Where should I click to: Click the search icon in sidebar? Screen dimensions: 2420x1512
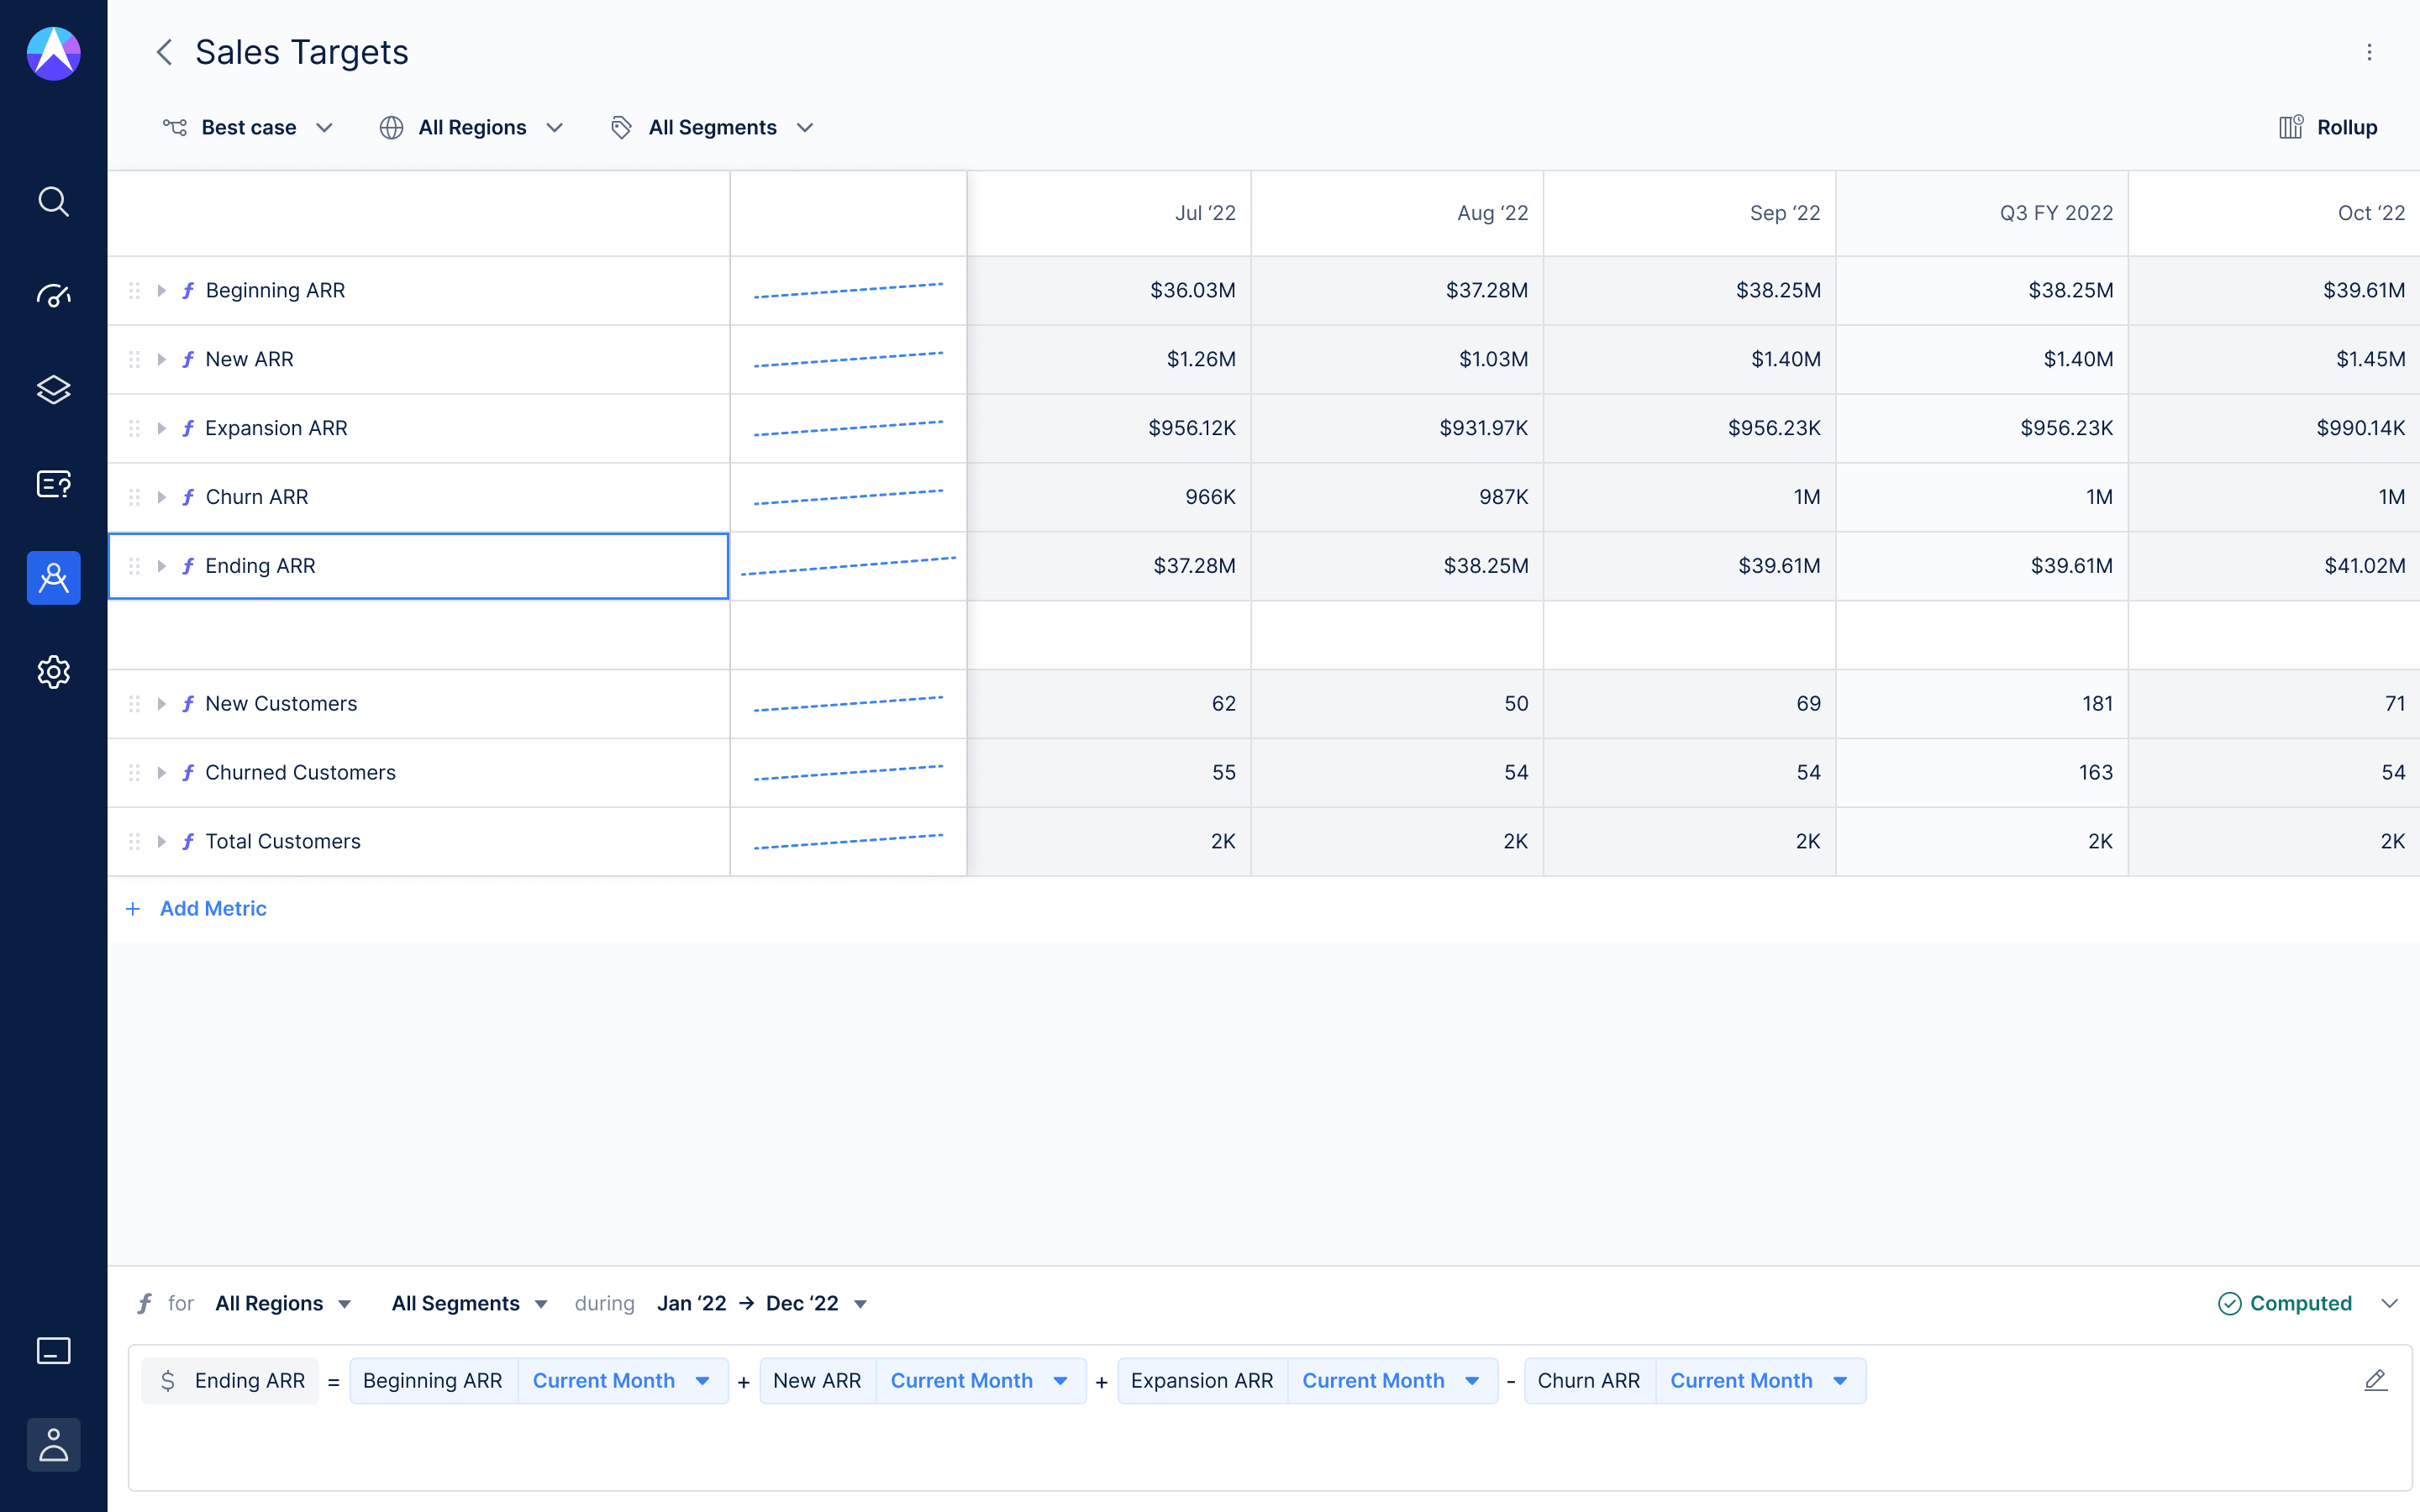point(53,202)
